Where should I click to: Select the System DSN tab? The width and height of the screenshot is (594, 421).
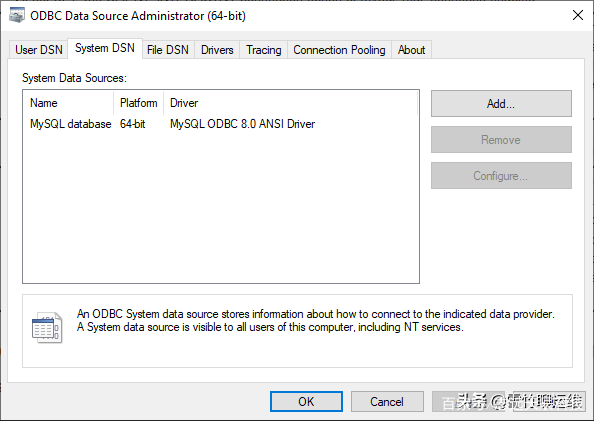click(x=105, y=48)
